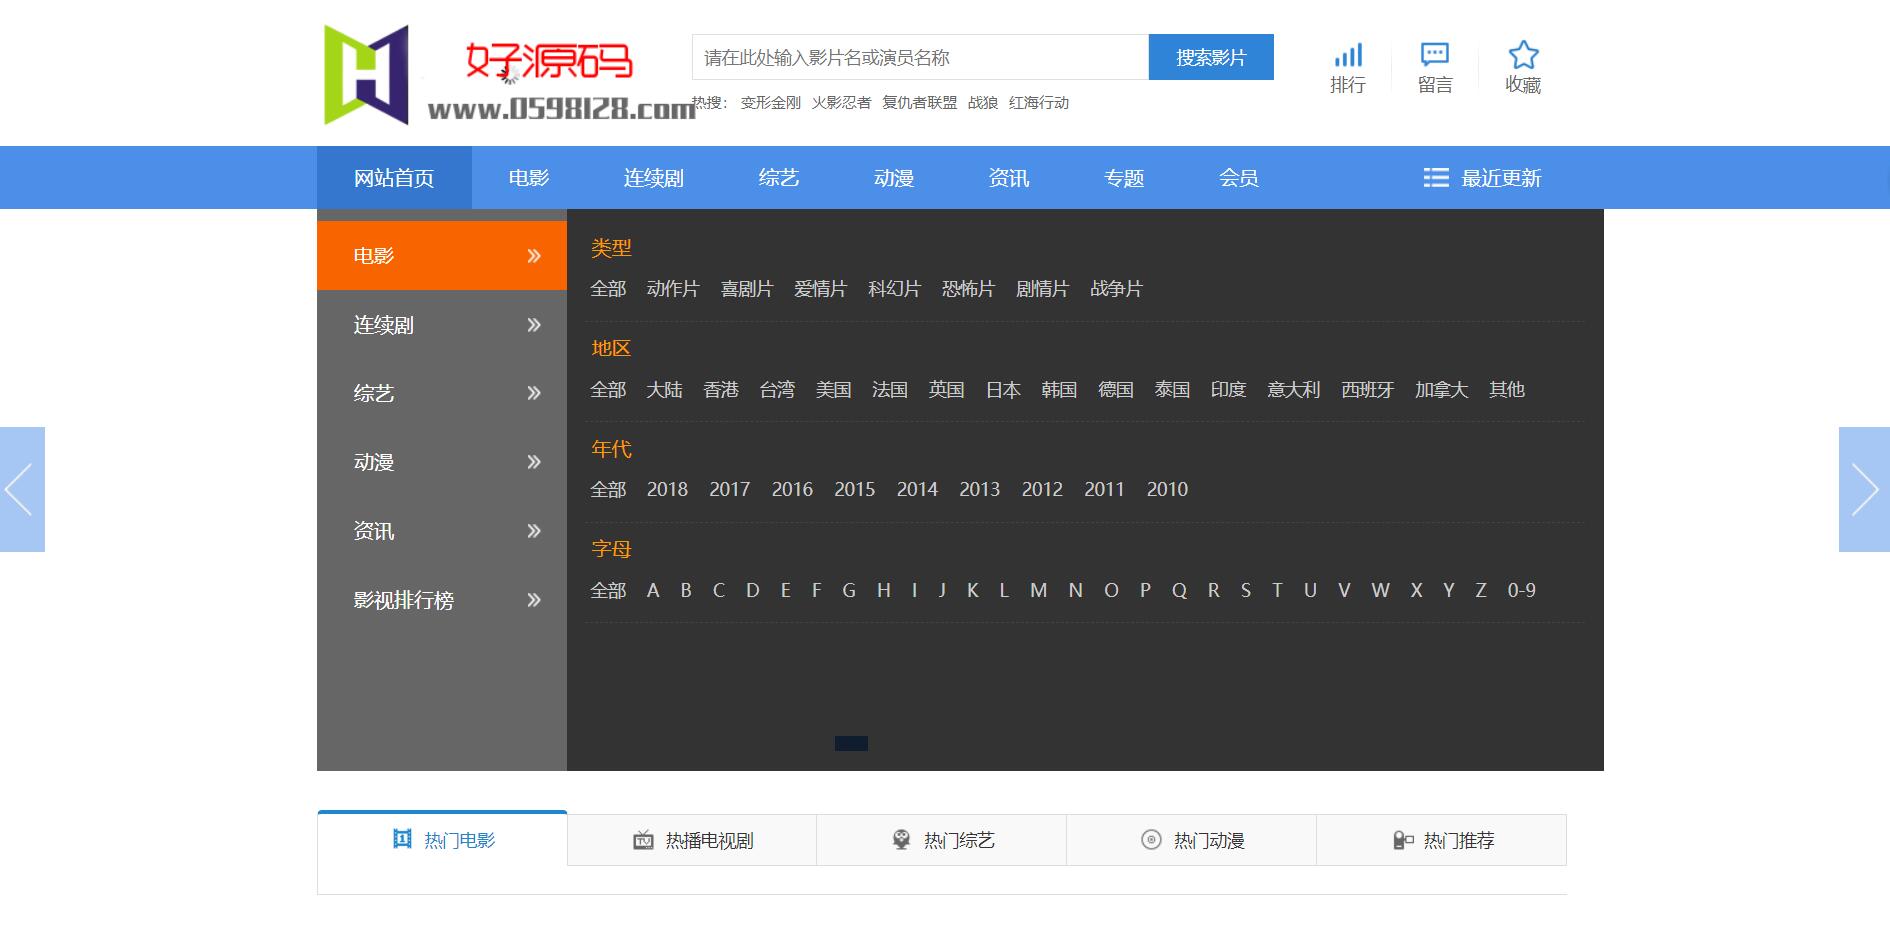Viewport: 1890px width, 931px height.
Task: Click hot search link 战狼
Action: [x=983, y=103]
